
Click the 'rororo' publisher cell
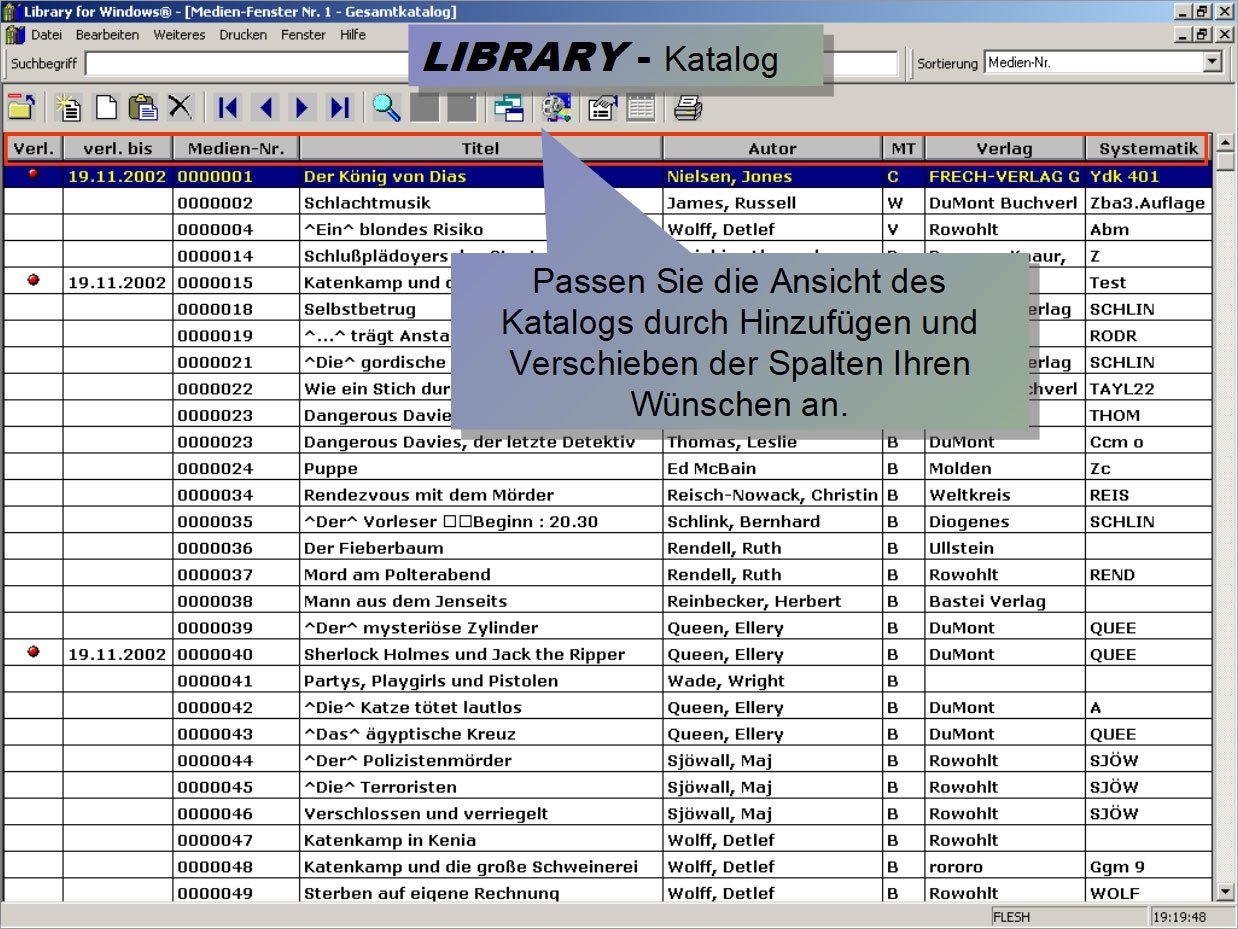(1004, 866)
